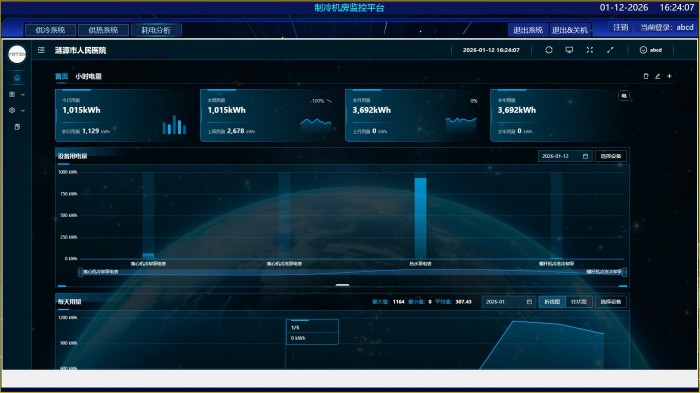
Task: Expand the settings gear chevron in sidebar
Action: coord(23,110)
